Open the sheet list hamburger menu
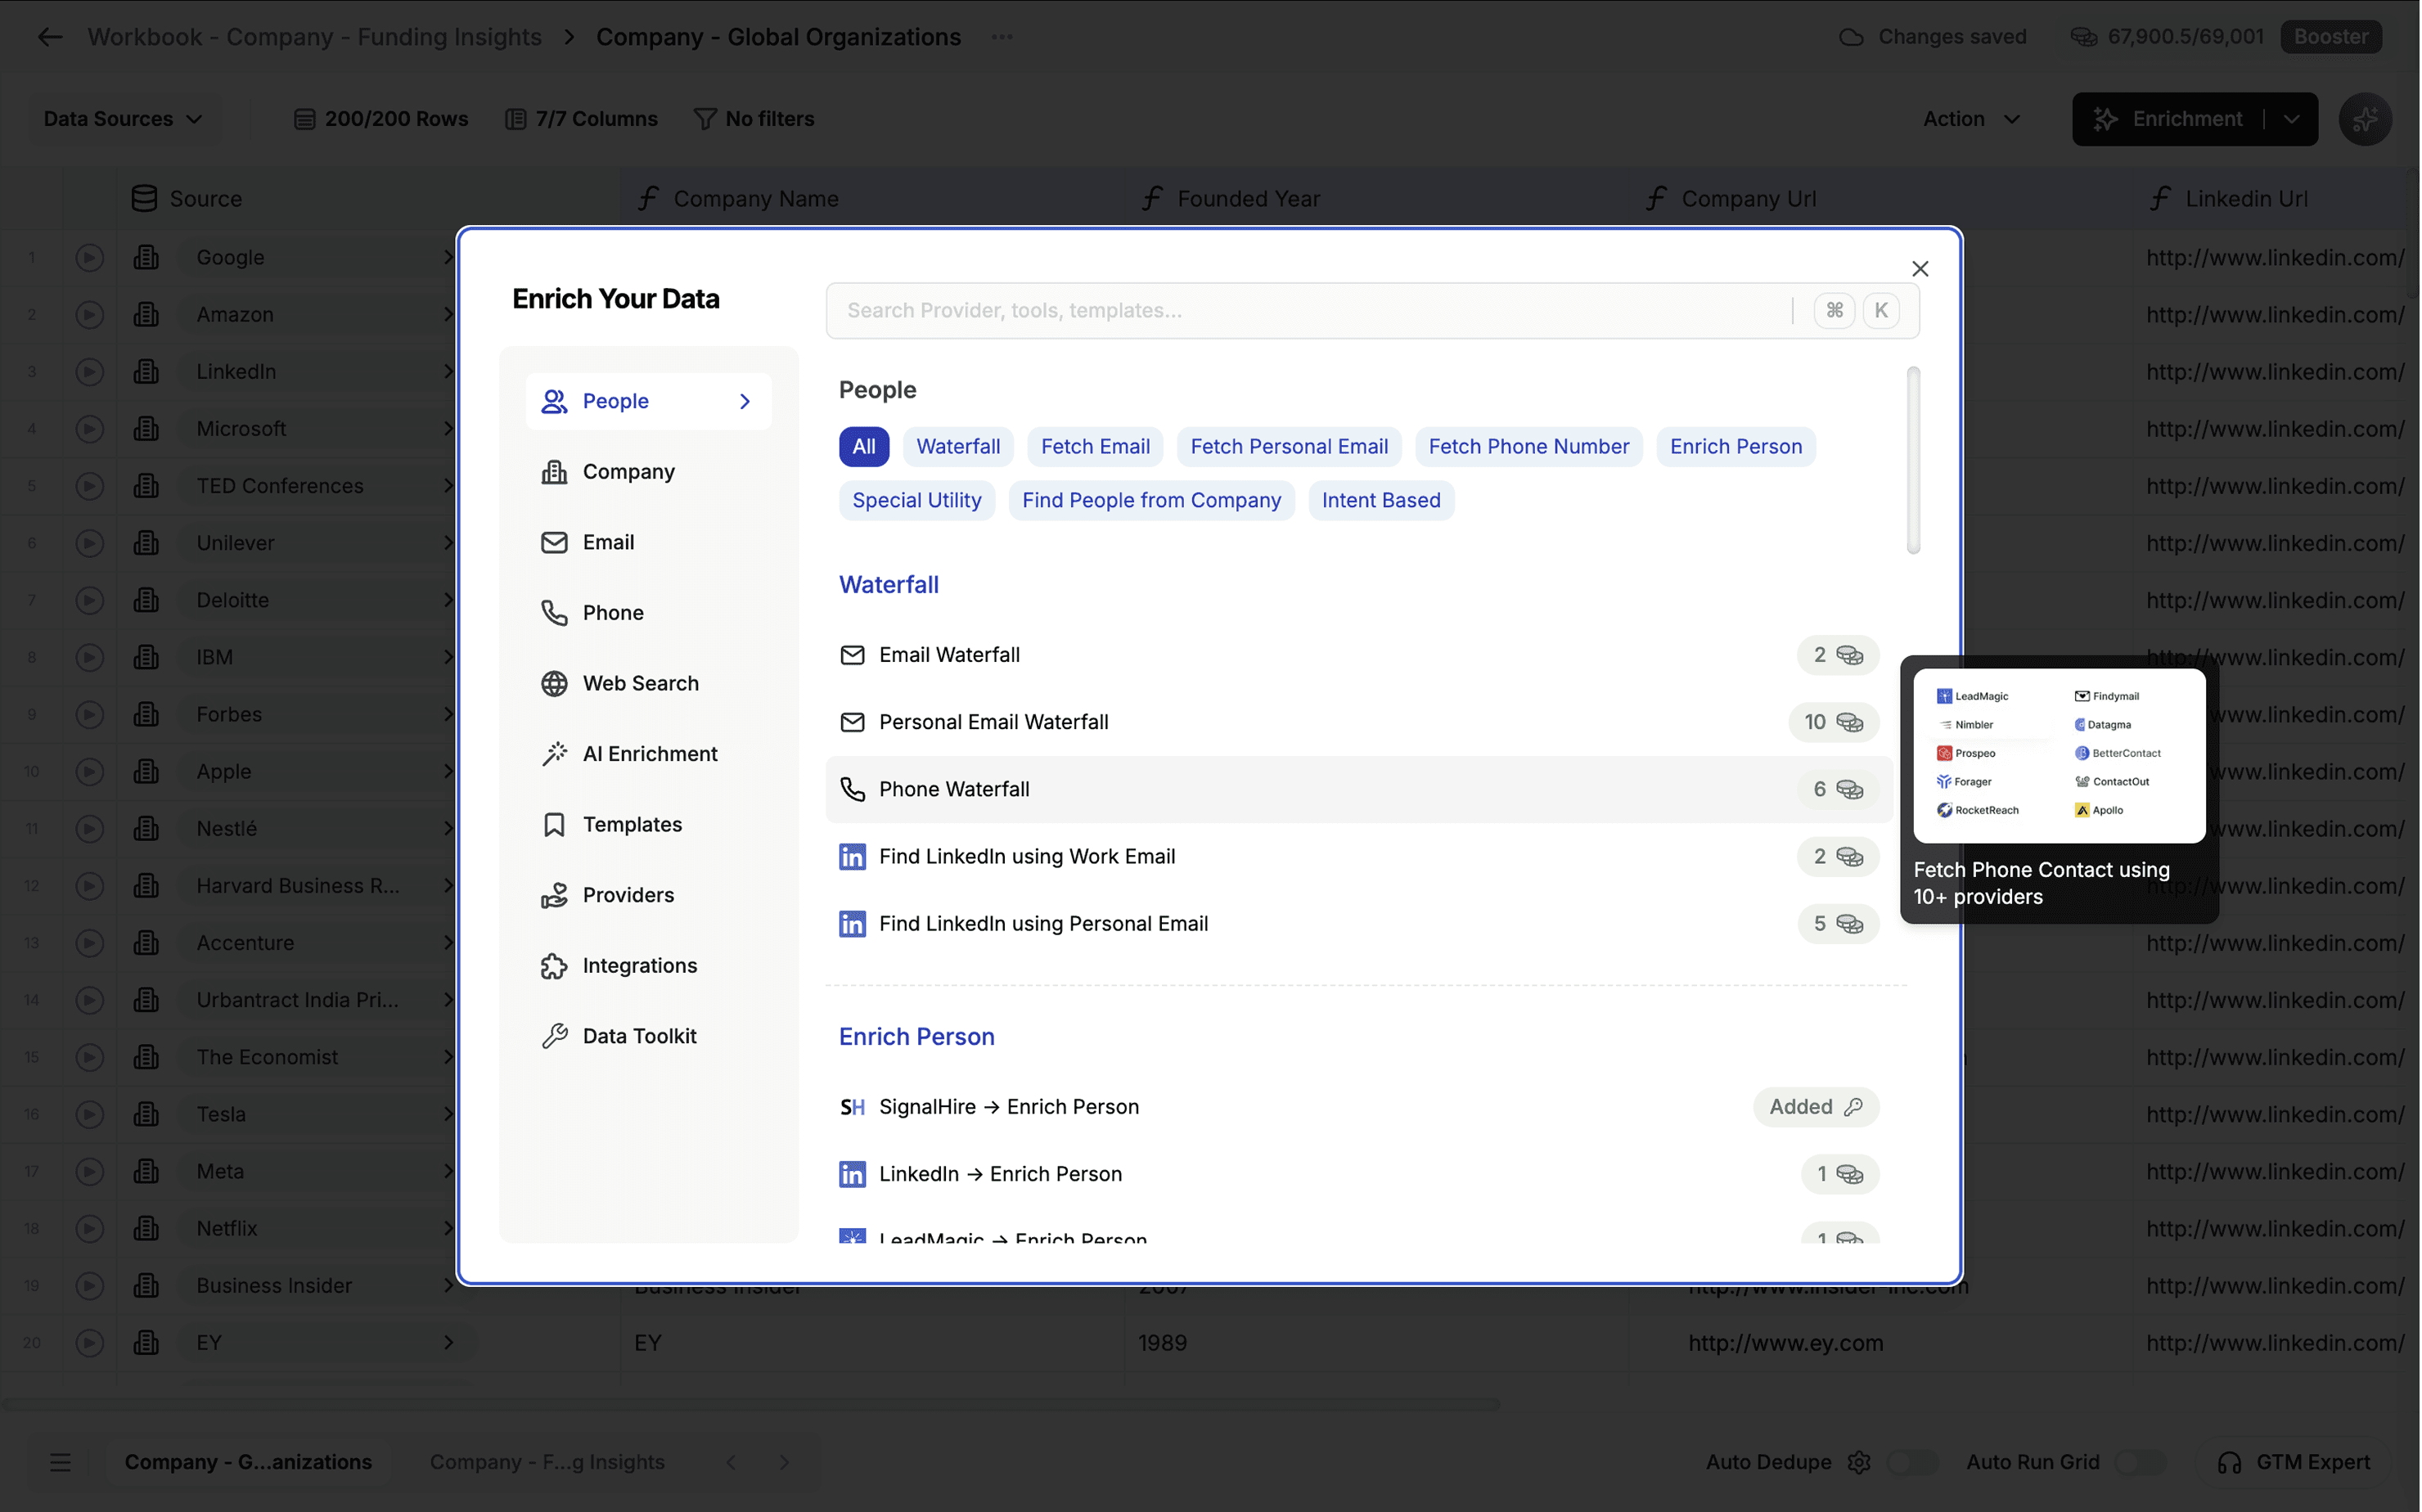This screenshot has height=1512, width=2422. (x=60, y=1462)
